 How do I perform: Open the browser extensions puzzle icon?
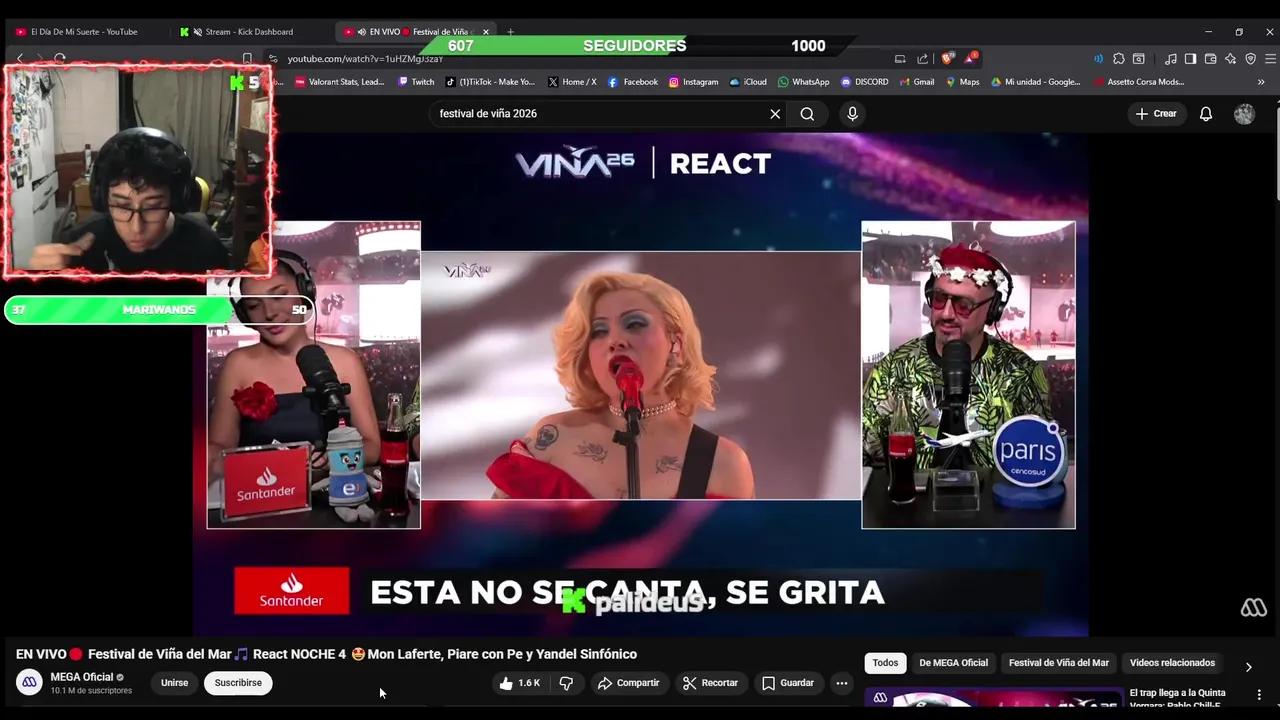[x=1119, y=59]
